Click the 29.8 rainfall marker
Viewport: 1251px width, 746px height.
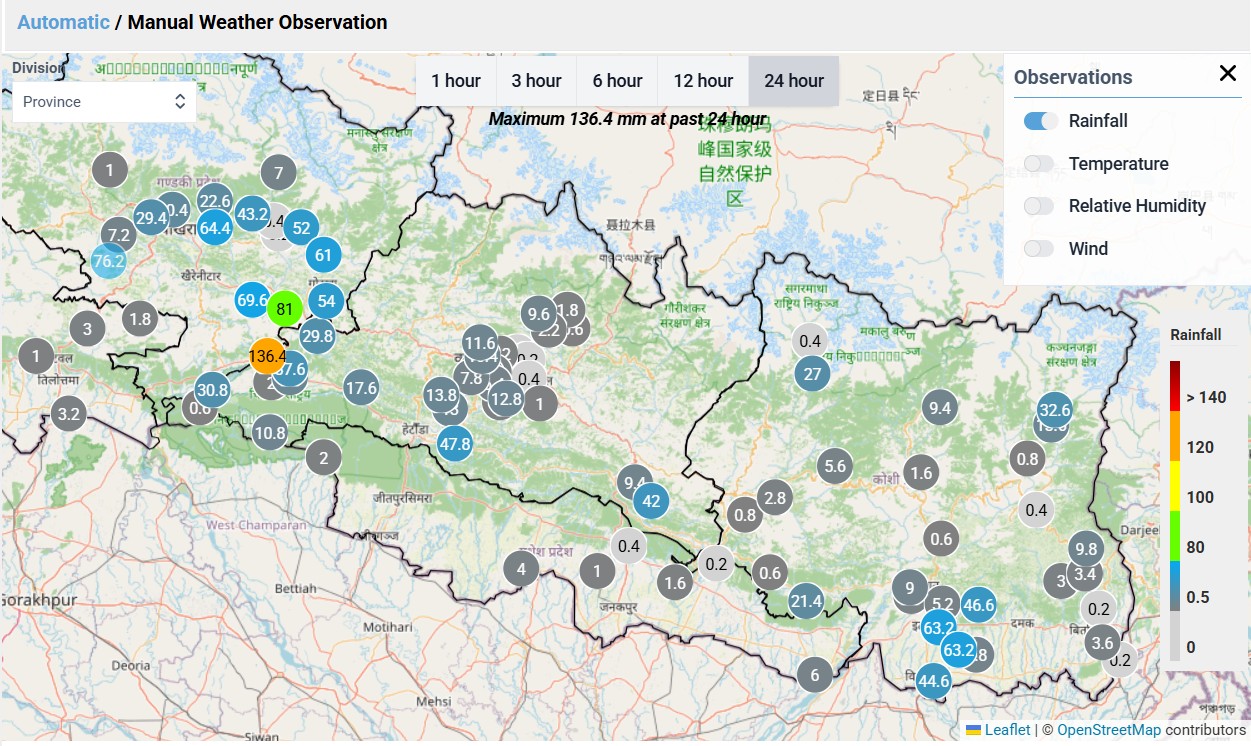click(317, 336)
